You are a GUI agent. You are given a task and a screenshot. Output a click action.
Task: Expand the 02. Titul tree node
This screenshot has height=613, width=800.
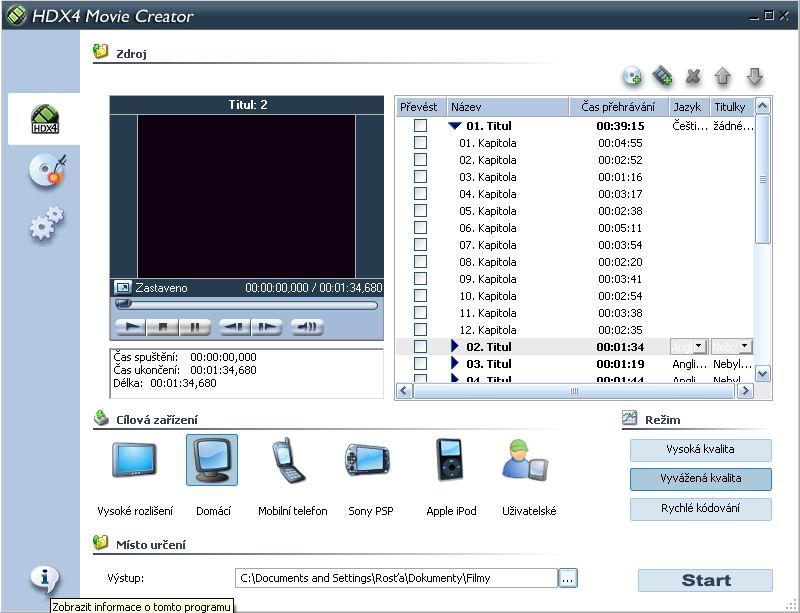pyautogui.click(x=455, y=346)
